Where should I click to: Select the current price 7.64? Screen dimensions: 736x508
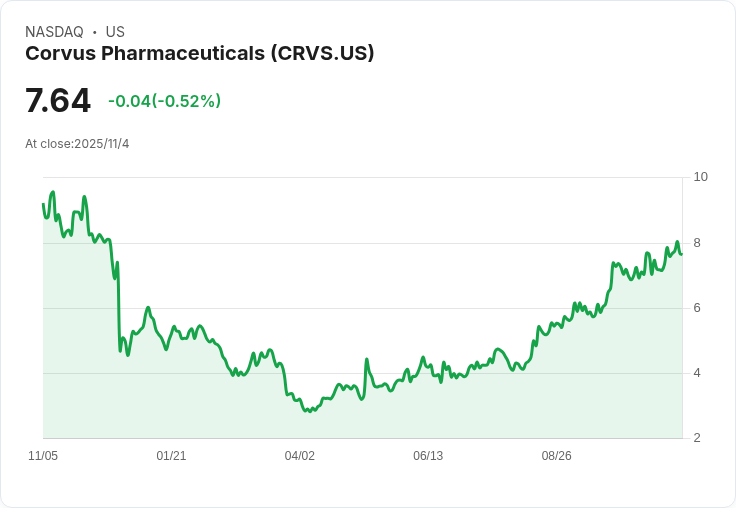(58, 100)
